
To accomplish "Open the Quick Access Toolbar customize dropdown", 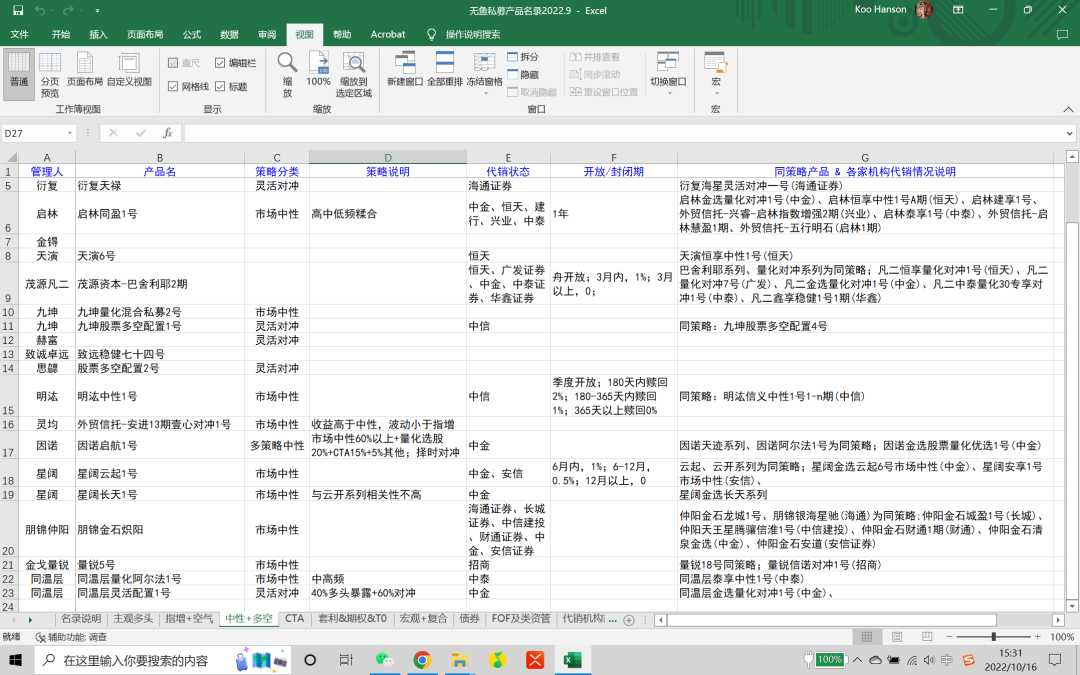I will [x=97, y=10].
